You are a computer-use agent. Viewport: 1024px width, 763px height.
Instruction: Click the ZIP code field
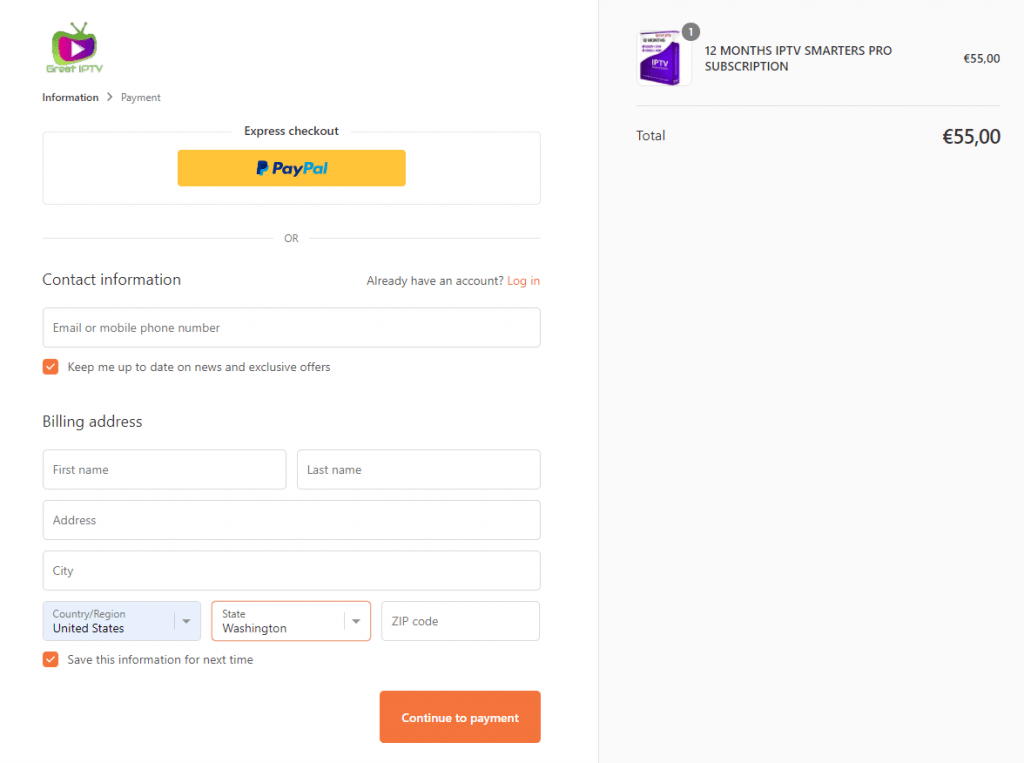coord(460,621)
